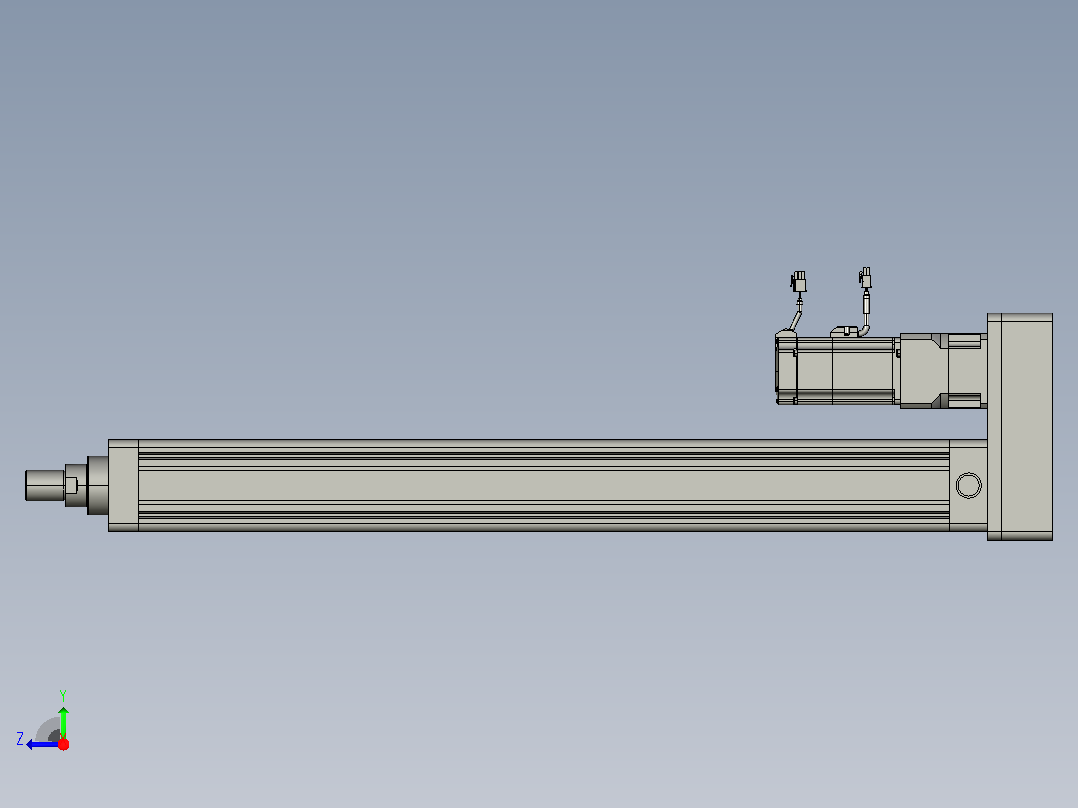
Task: Click the left cable connector above the motor
Action: tap(798, 281)
